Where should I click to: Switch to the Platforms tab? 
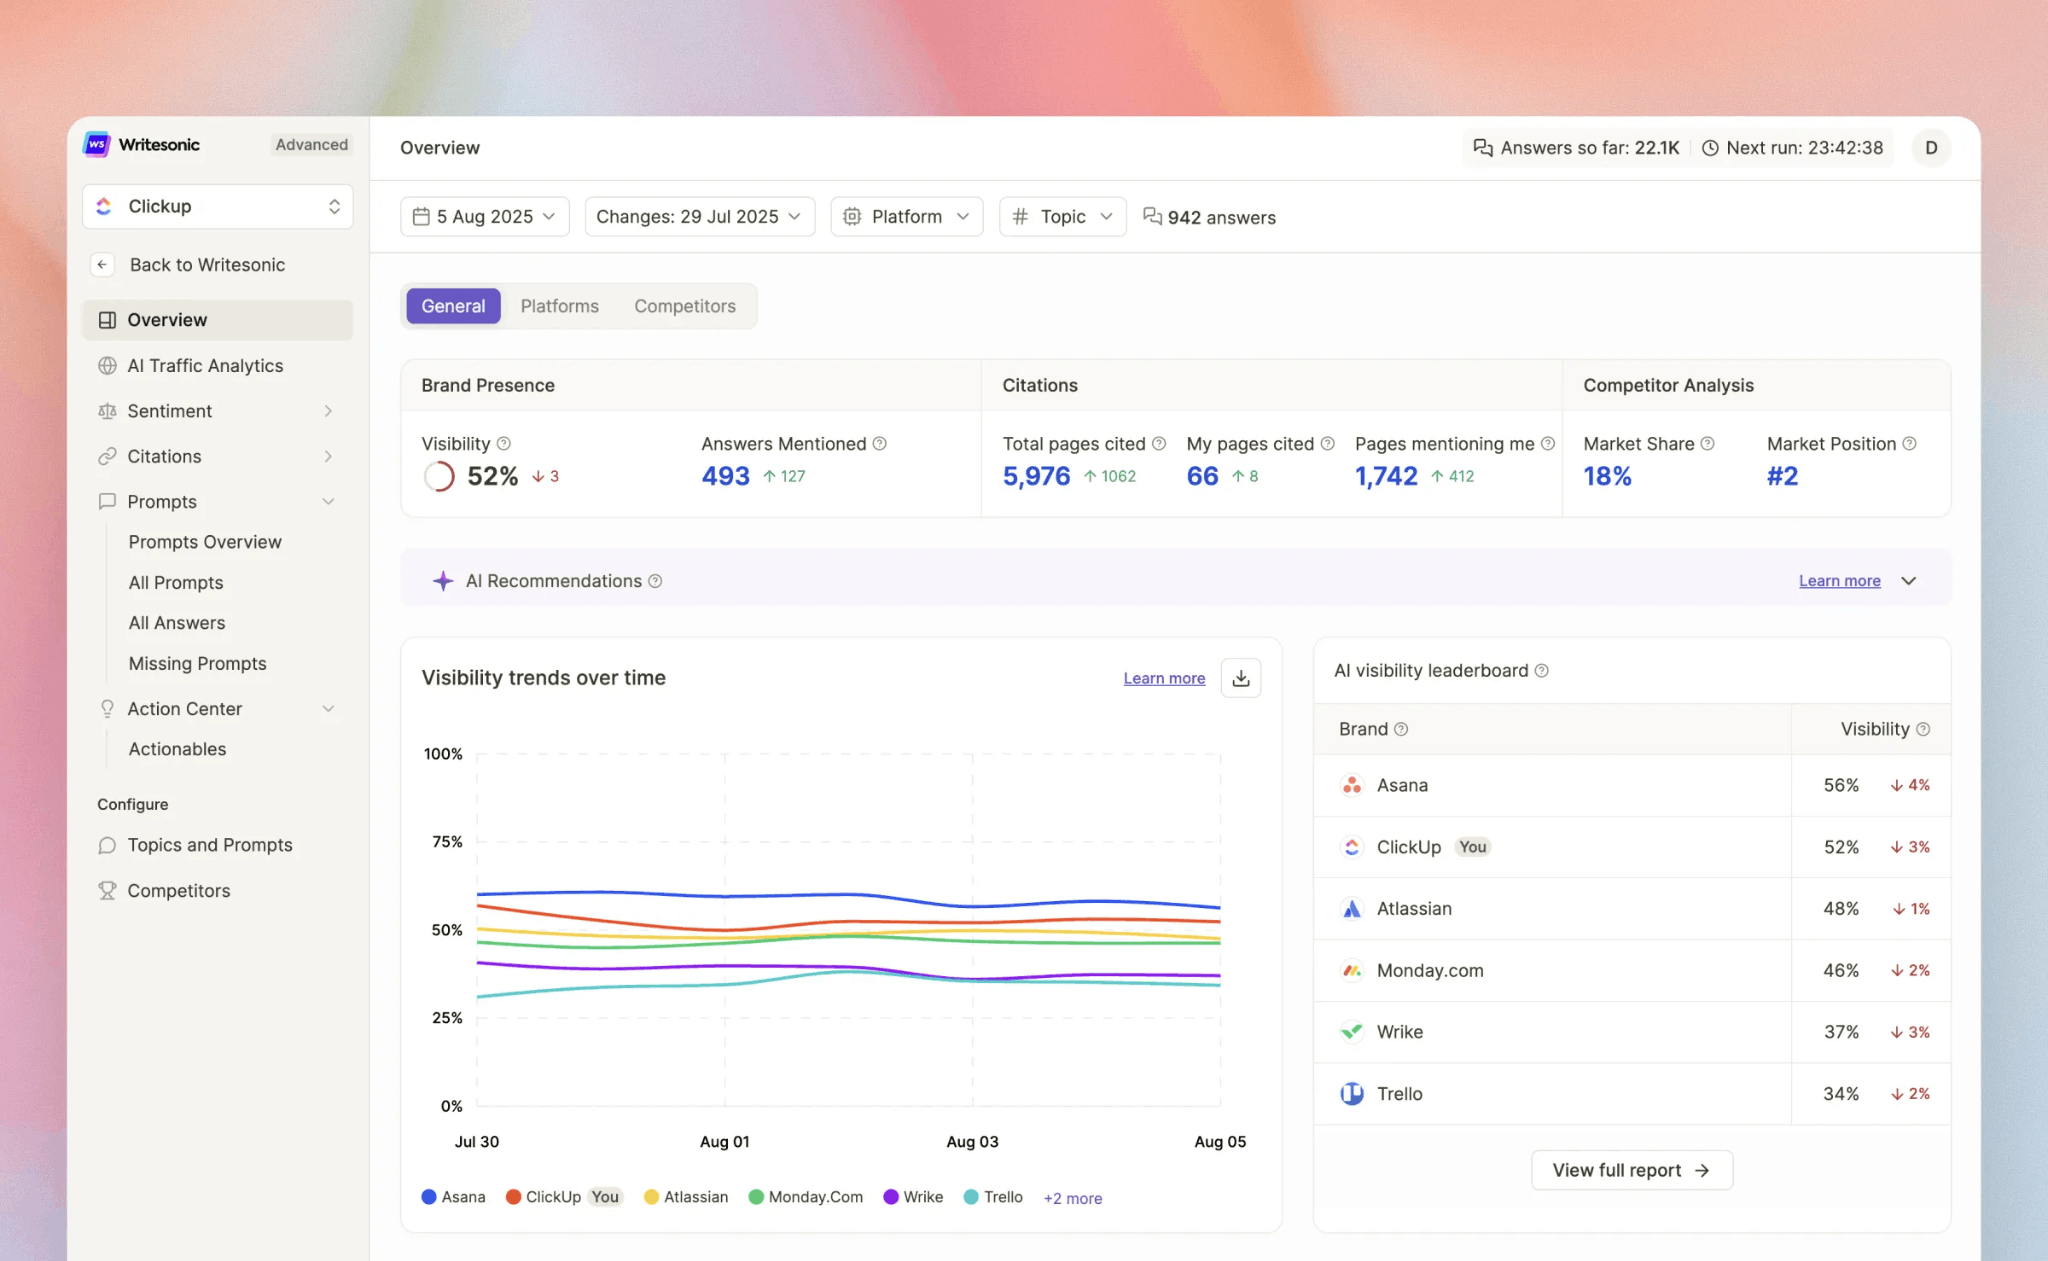tap(559, 306)
